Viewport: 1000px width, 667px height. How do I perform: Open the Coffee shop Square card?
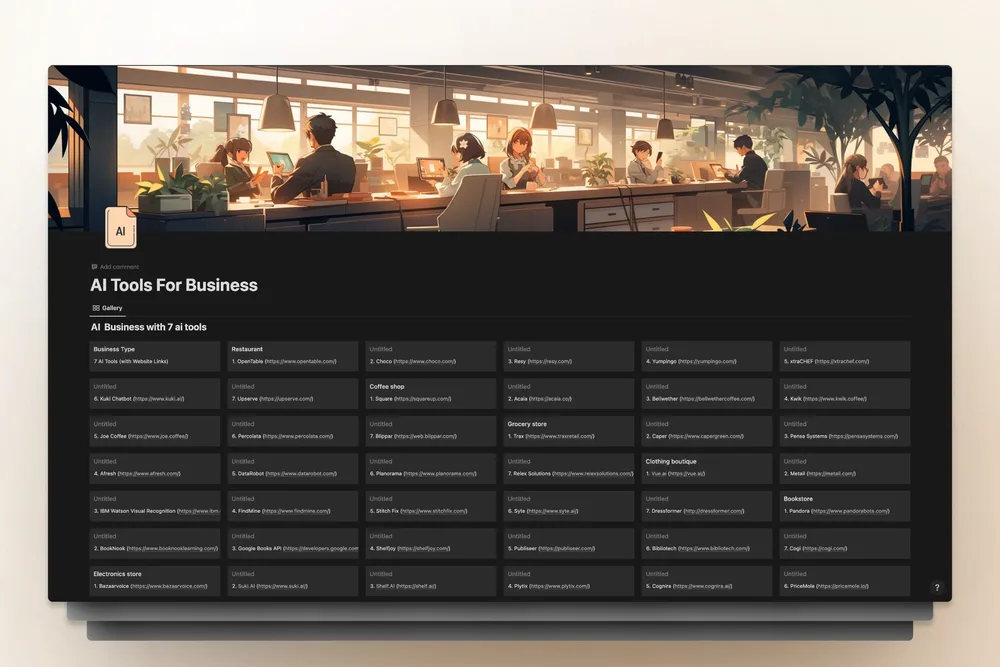(431, 393)
